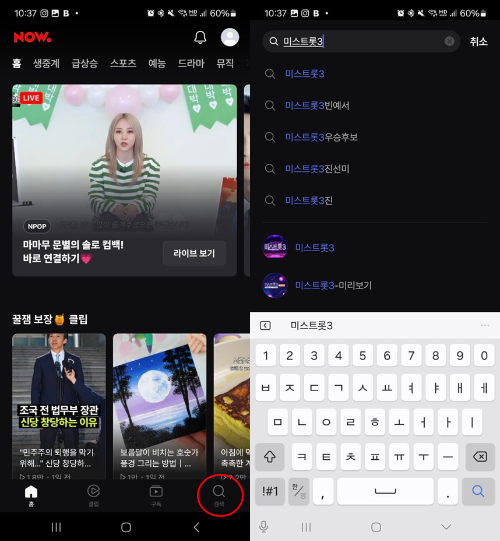Open the 클립 bottom navigation icon
Viewport: 500px width, 541px height.
pyautogui.click(x=94, y=495)
